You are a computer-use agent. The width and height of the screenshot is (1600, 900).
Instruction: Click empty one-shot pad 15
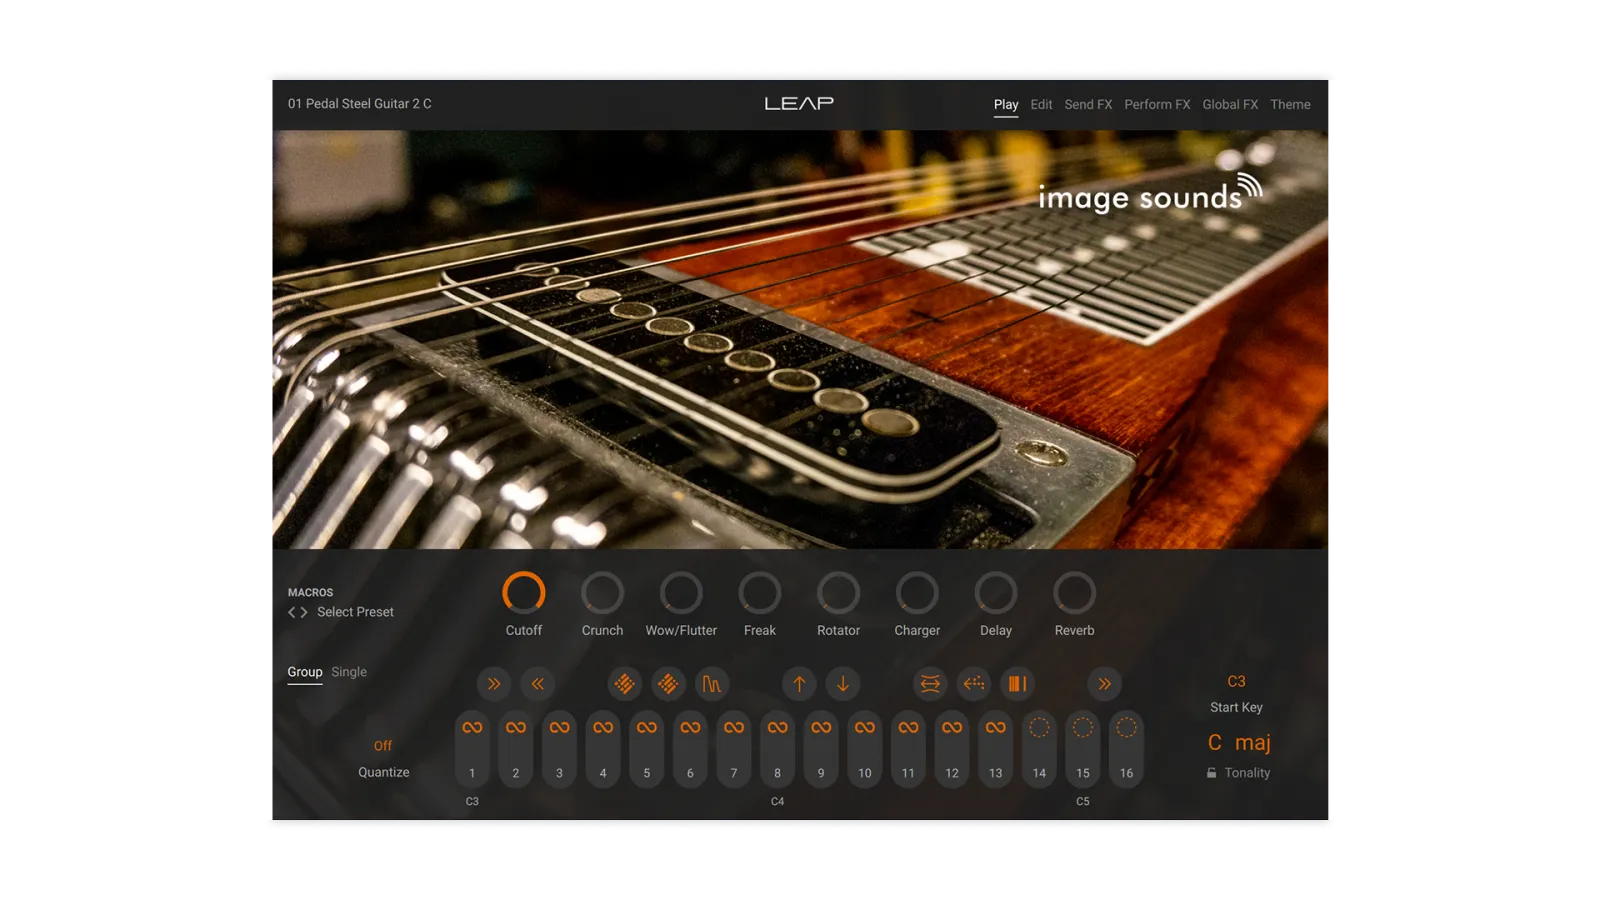(x=1083, y=750)
